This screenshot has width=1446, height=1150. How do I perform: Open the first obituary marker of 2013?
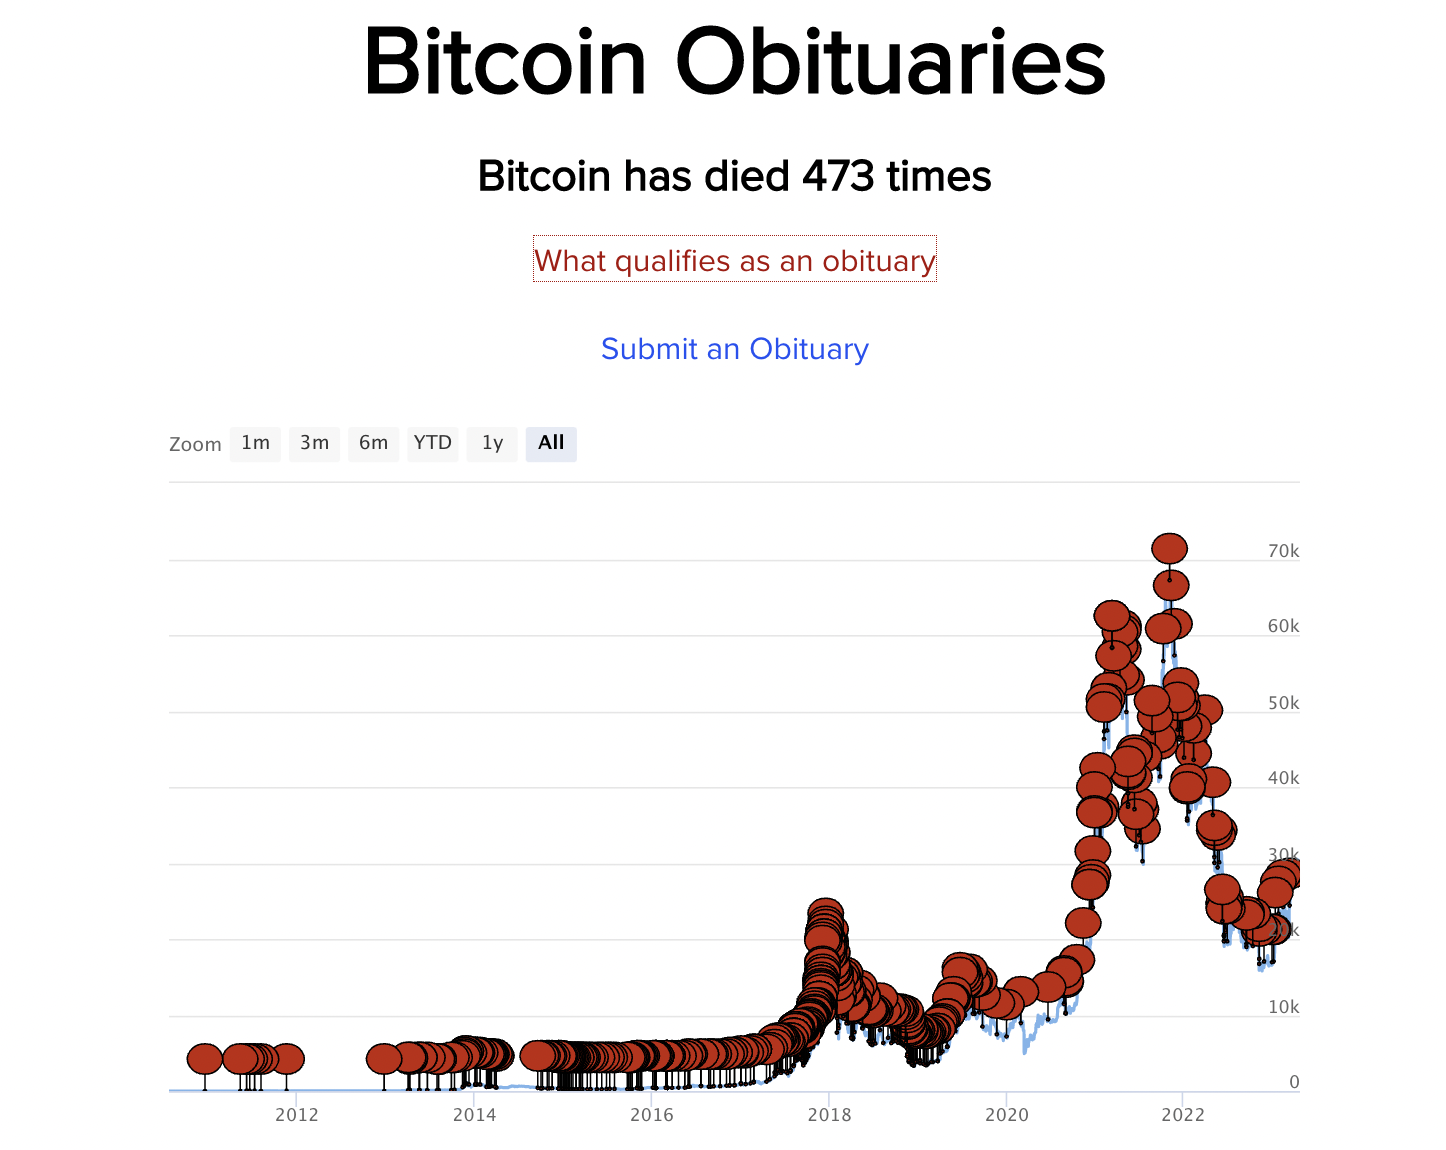(x=384, y=1058)
